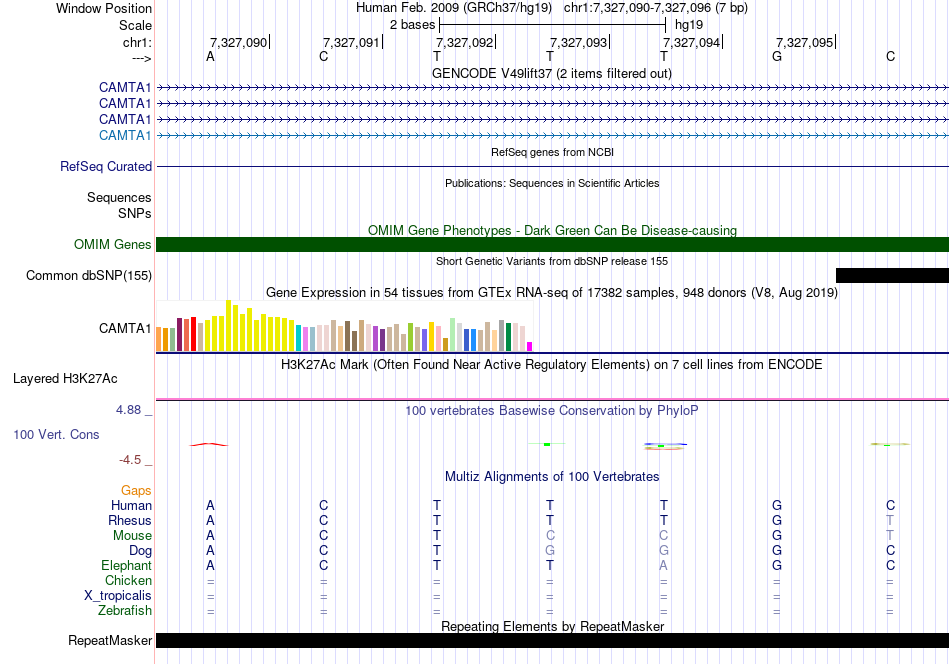The width and height of the screenshot is (950, 664).
Task: Select the chr1: ruler label
Action: pos(137,42)
